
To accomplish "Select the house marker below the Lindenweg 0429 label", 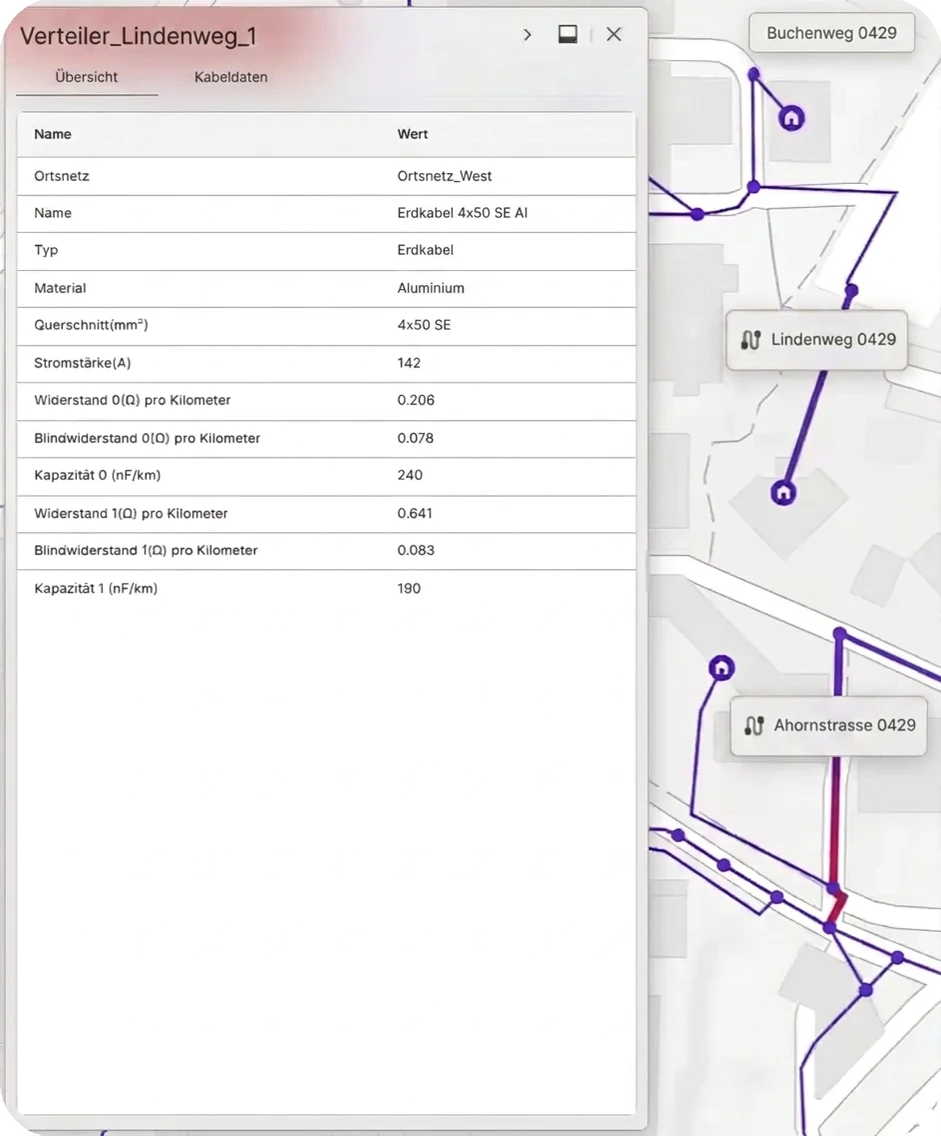I will tap(783, 493).
